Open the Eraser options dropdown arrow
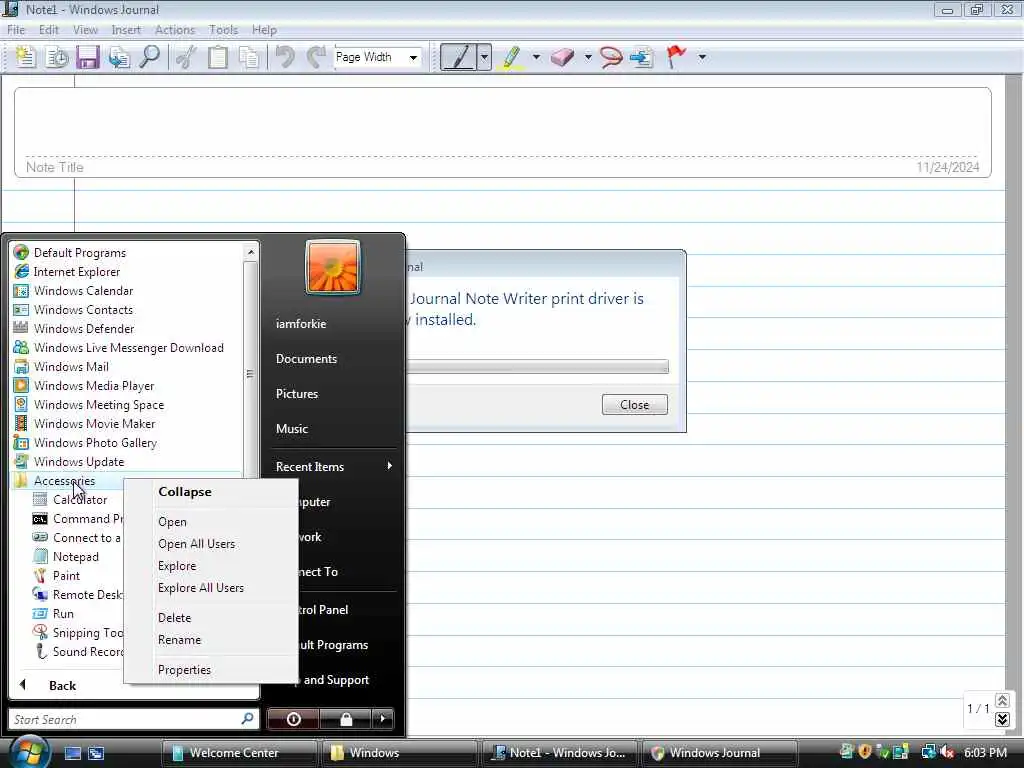Viewport: 1024px width, 768px height. click(588, 57)
